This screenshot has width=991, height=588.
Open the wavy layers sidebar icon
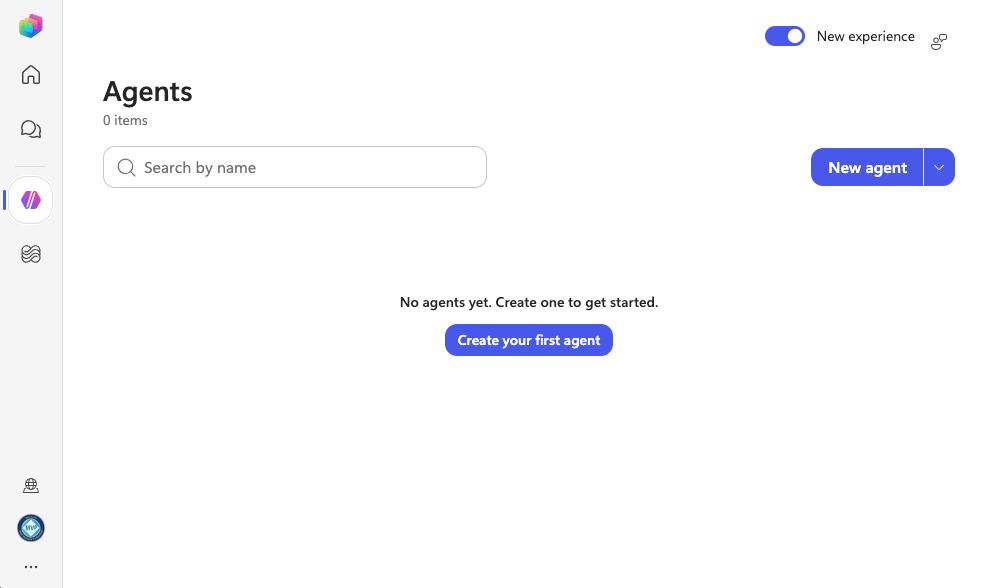(30, 254)
